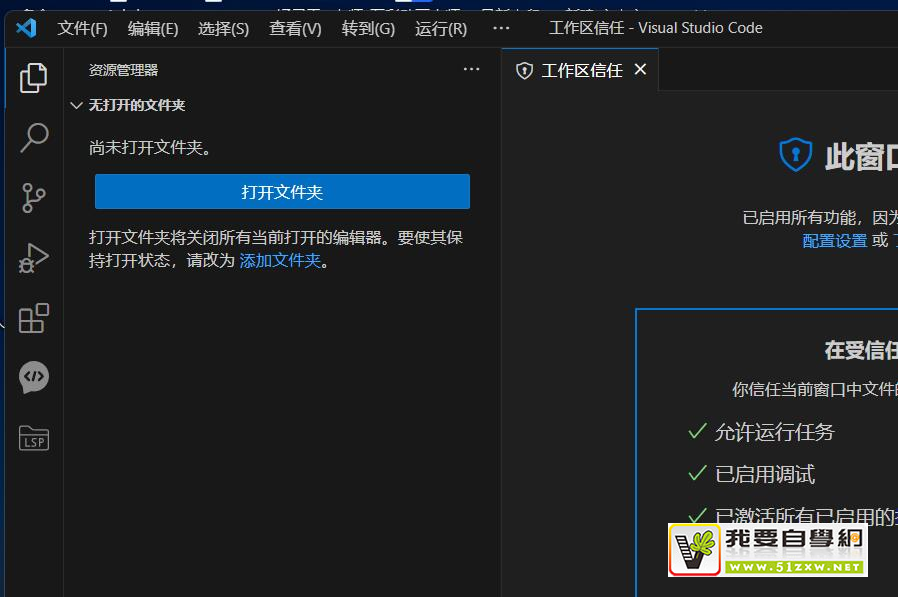Open the Explorer view in activity bar
898x597 pixels.
[x=34, y=77]
